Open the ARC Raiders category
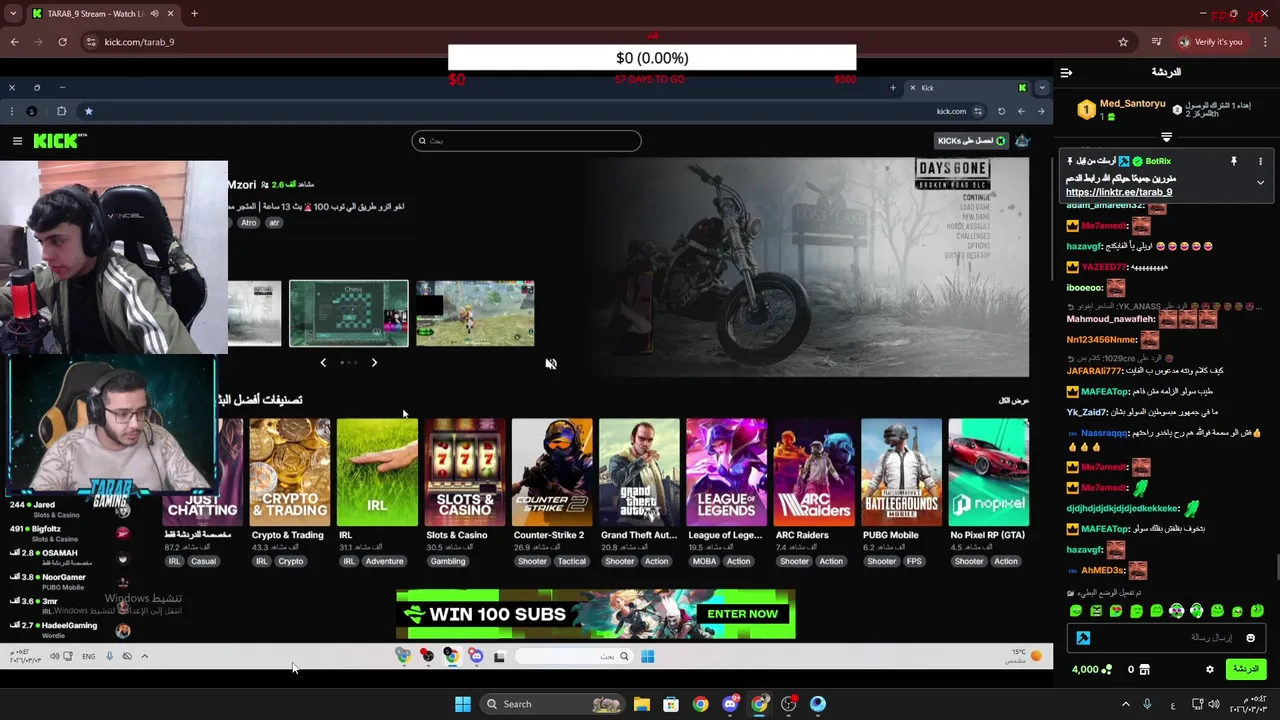 pyautogui.click(x=814, y=472)
